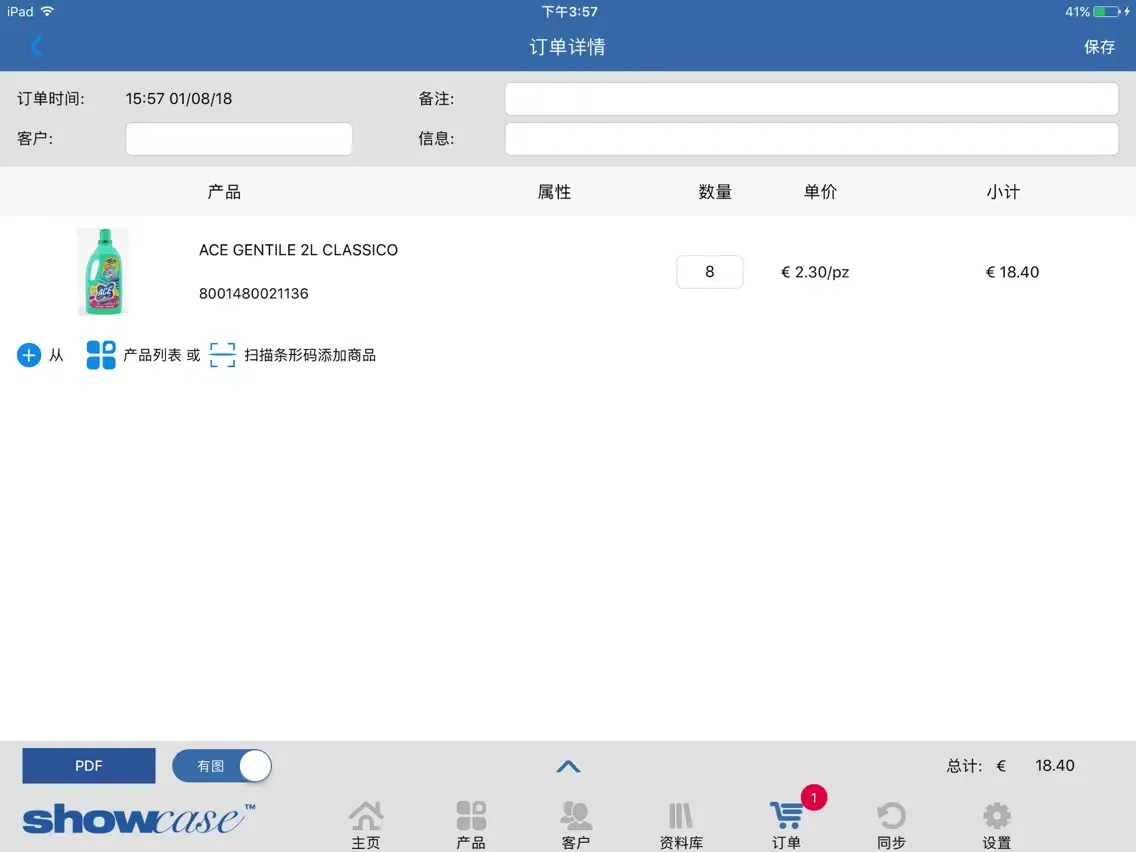Viewport: 1136px width, 852px height.
Task: Edit the quantity box showing 8
Action: point(709,272)
